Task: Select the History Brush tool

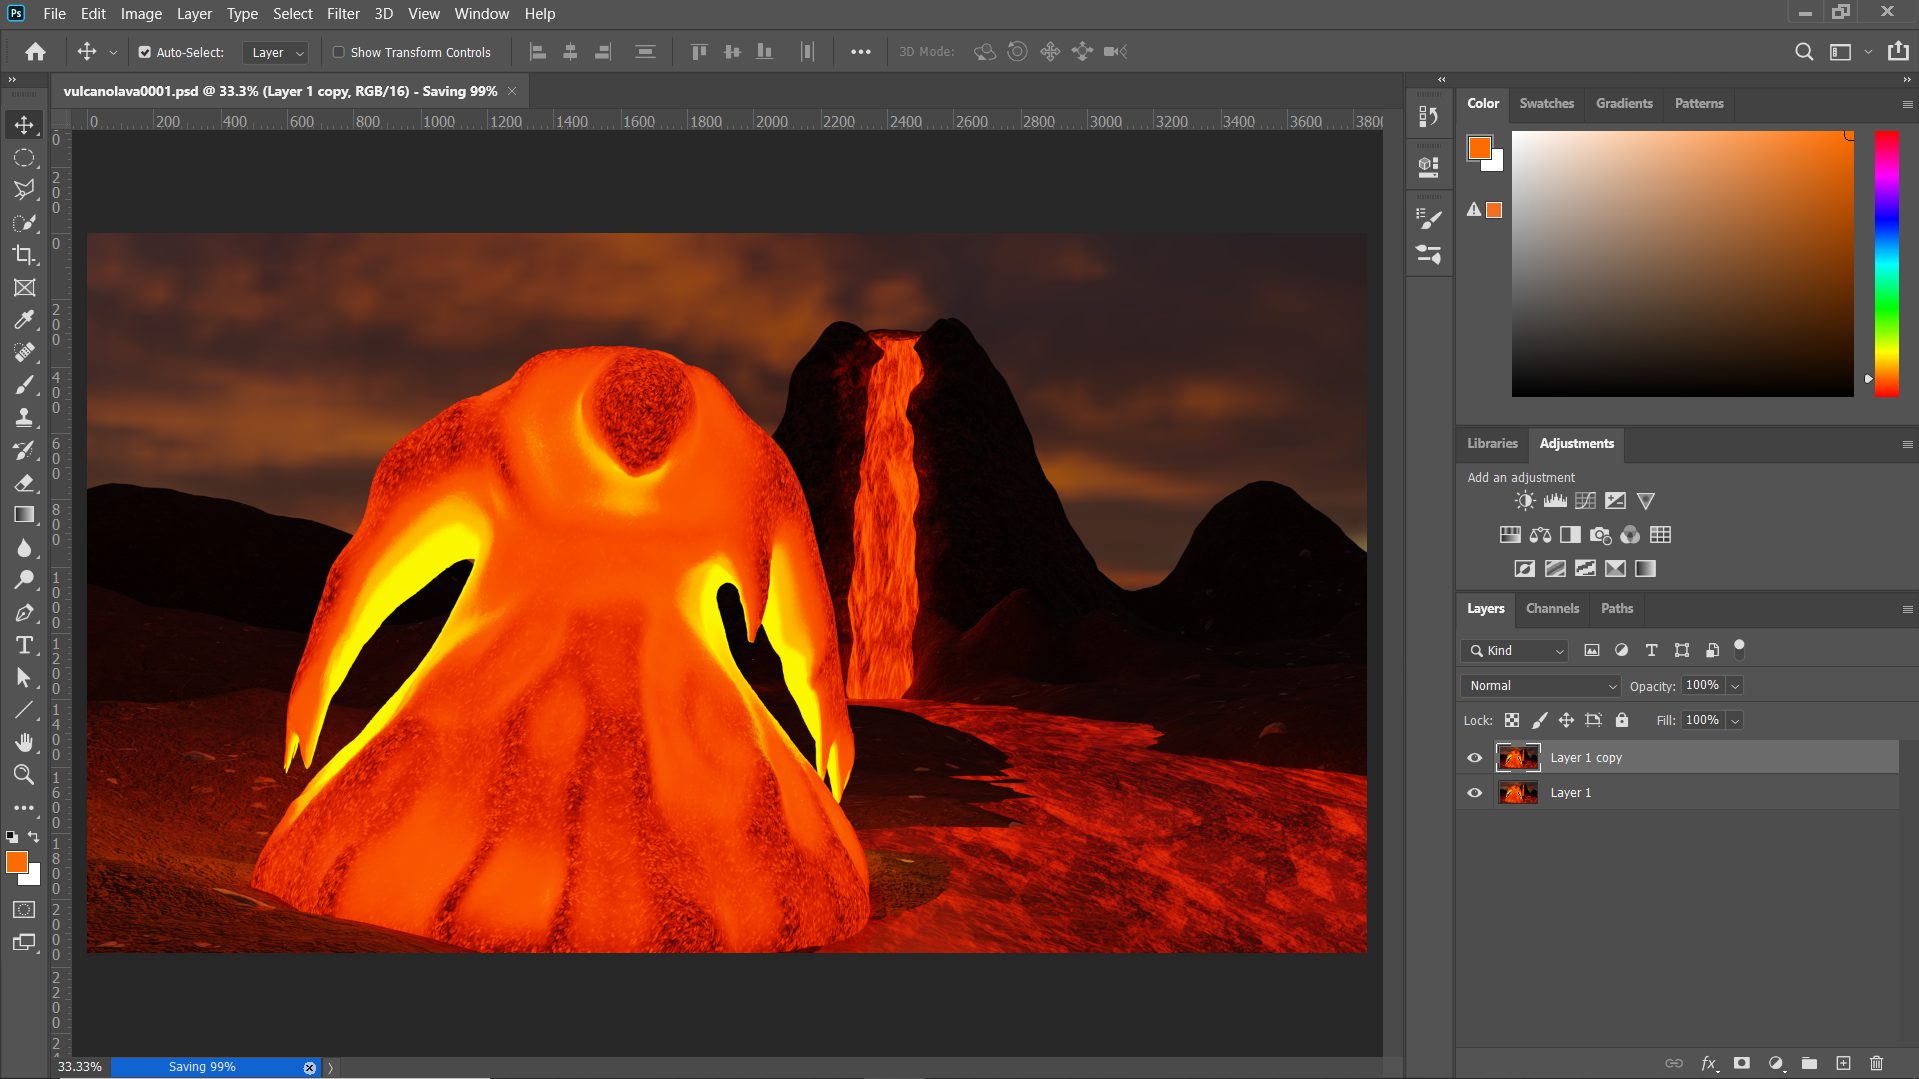Action: [24, 450]
